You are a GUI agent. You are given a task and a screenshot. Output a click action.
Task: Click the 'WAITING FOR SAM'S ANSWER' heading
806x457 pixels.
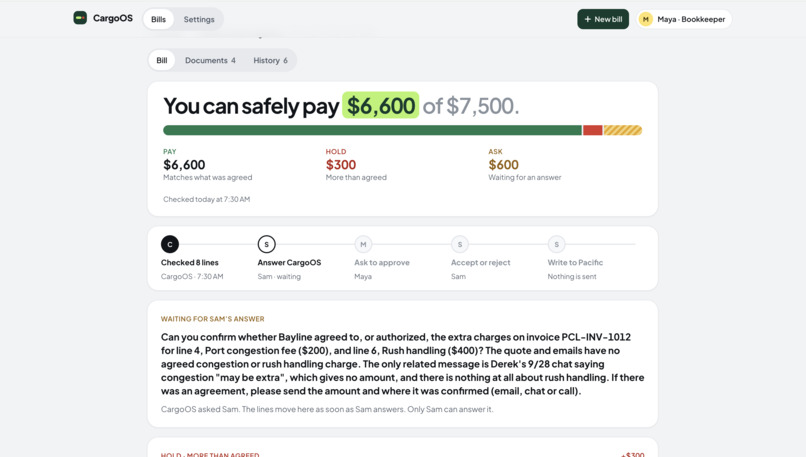(x=213, y=319)
